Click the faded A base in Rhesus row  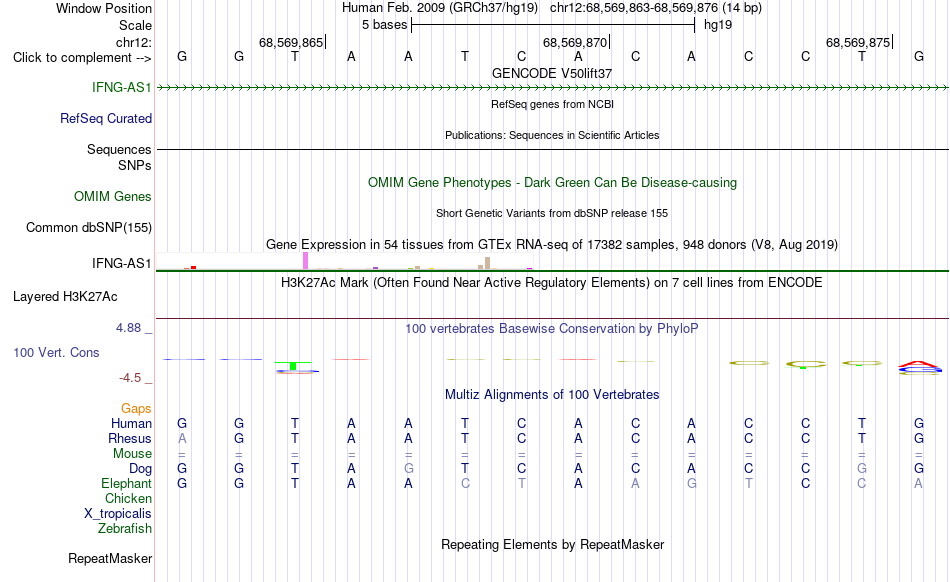click(182, 438)
